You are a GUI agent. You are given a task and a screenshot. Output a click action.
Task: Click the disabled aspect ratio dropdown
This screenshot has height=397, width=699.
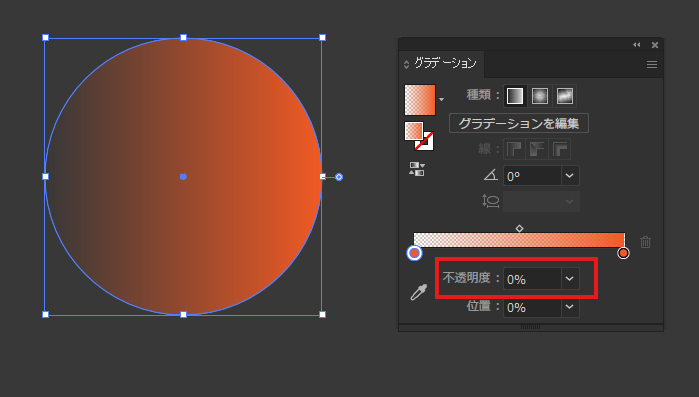pos(541,201)
